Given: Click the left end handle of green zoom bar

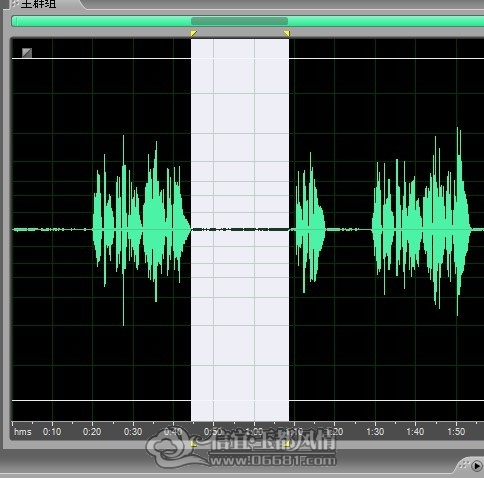Looking at the screenshot, I should pos(15,21).
